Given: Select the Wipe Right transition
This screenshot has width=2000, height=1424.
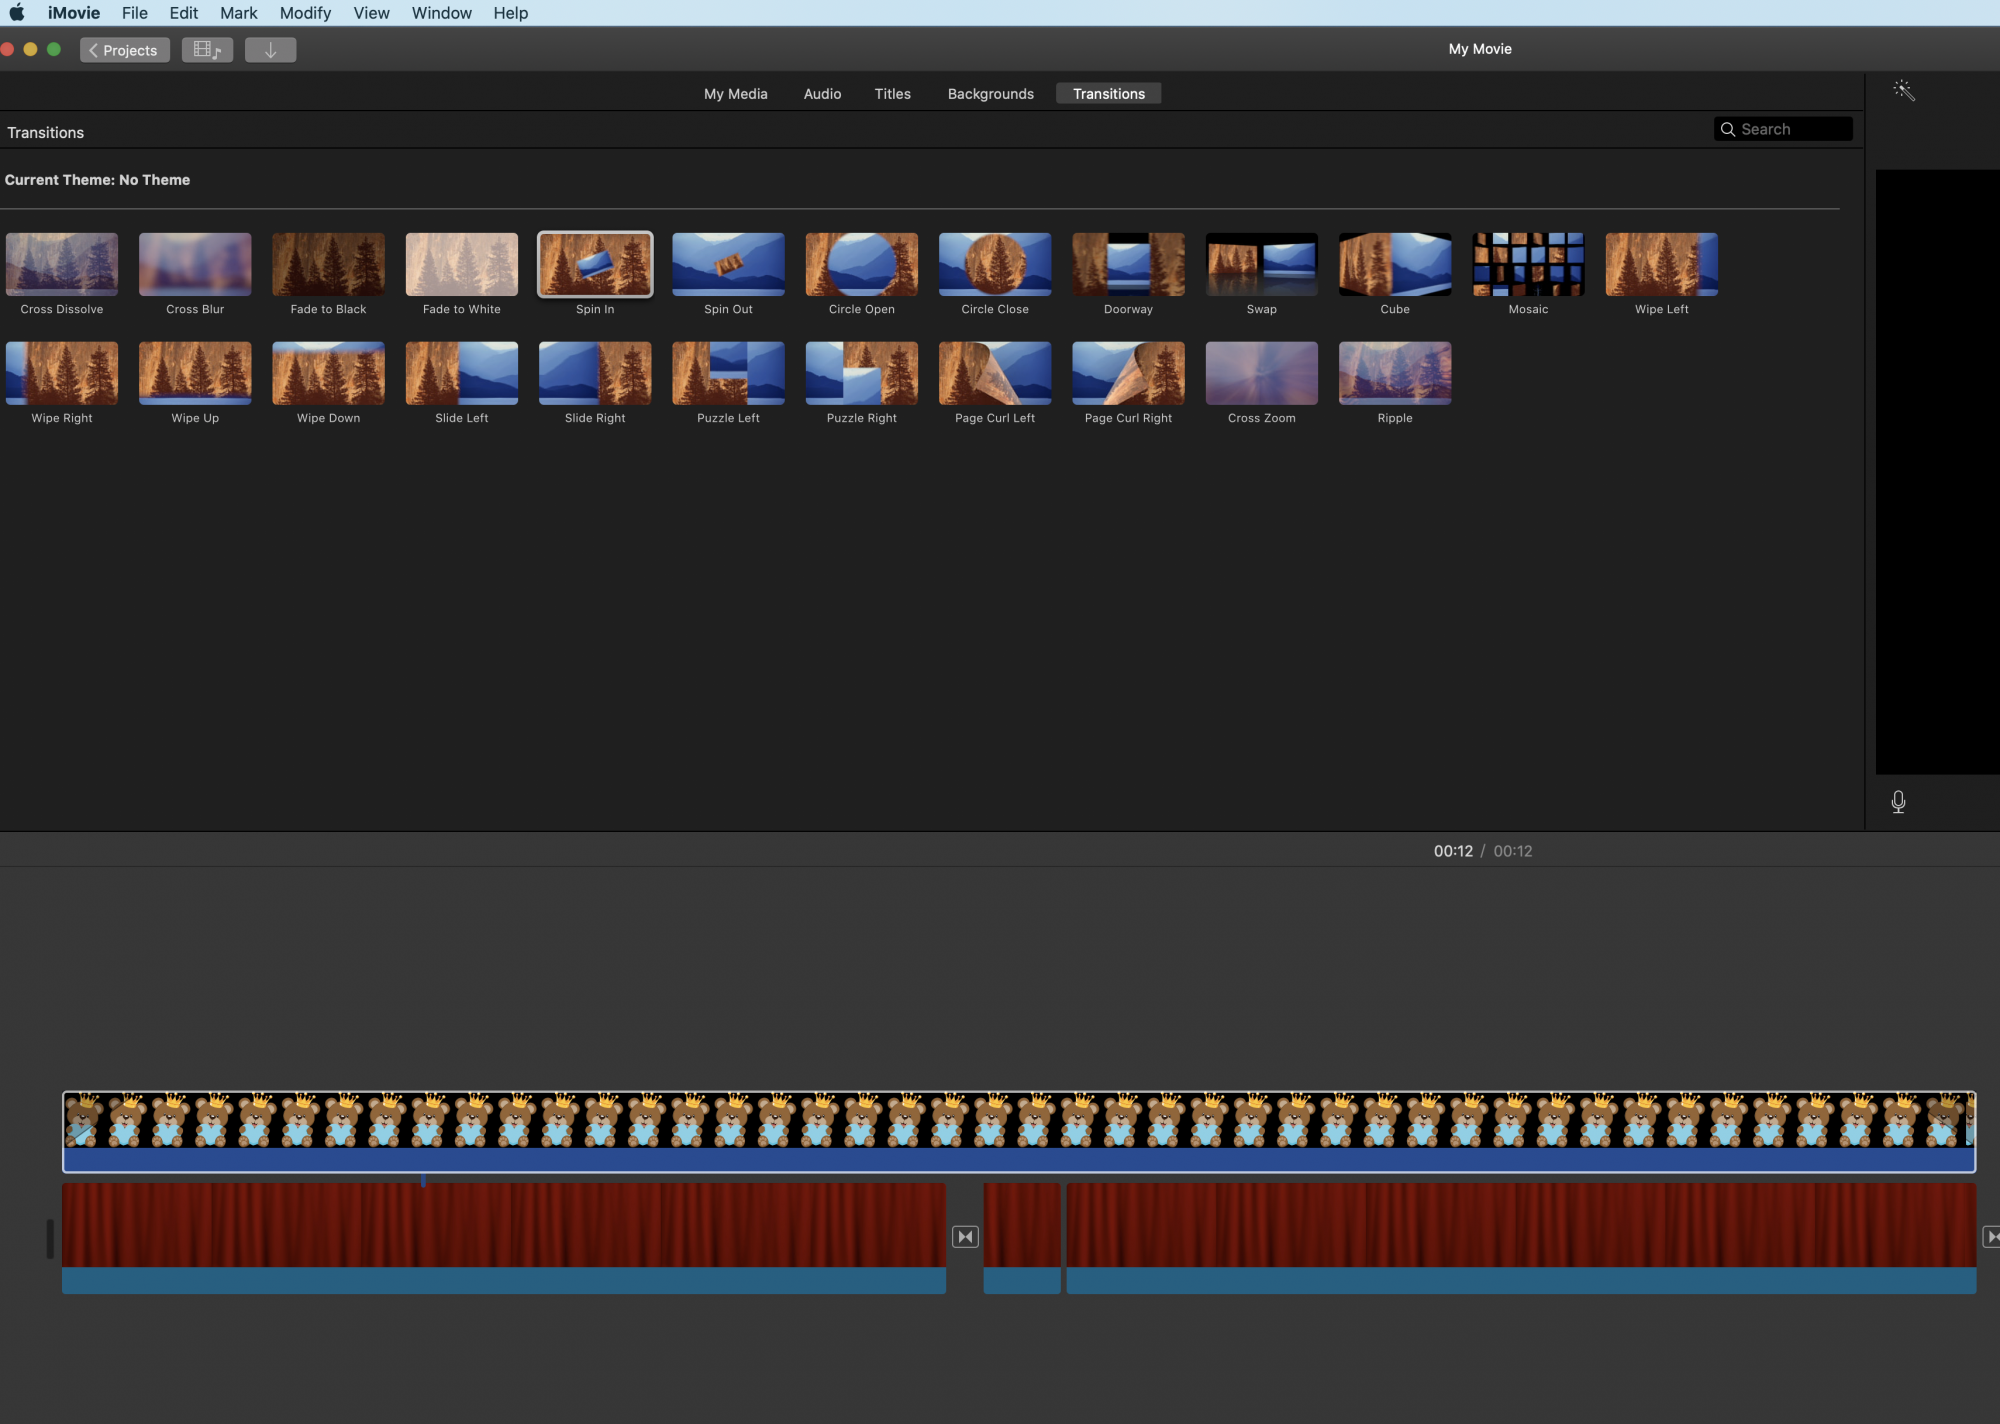Looking at the screenshot, I should pos(62,373).
